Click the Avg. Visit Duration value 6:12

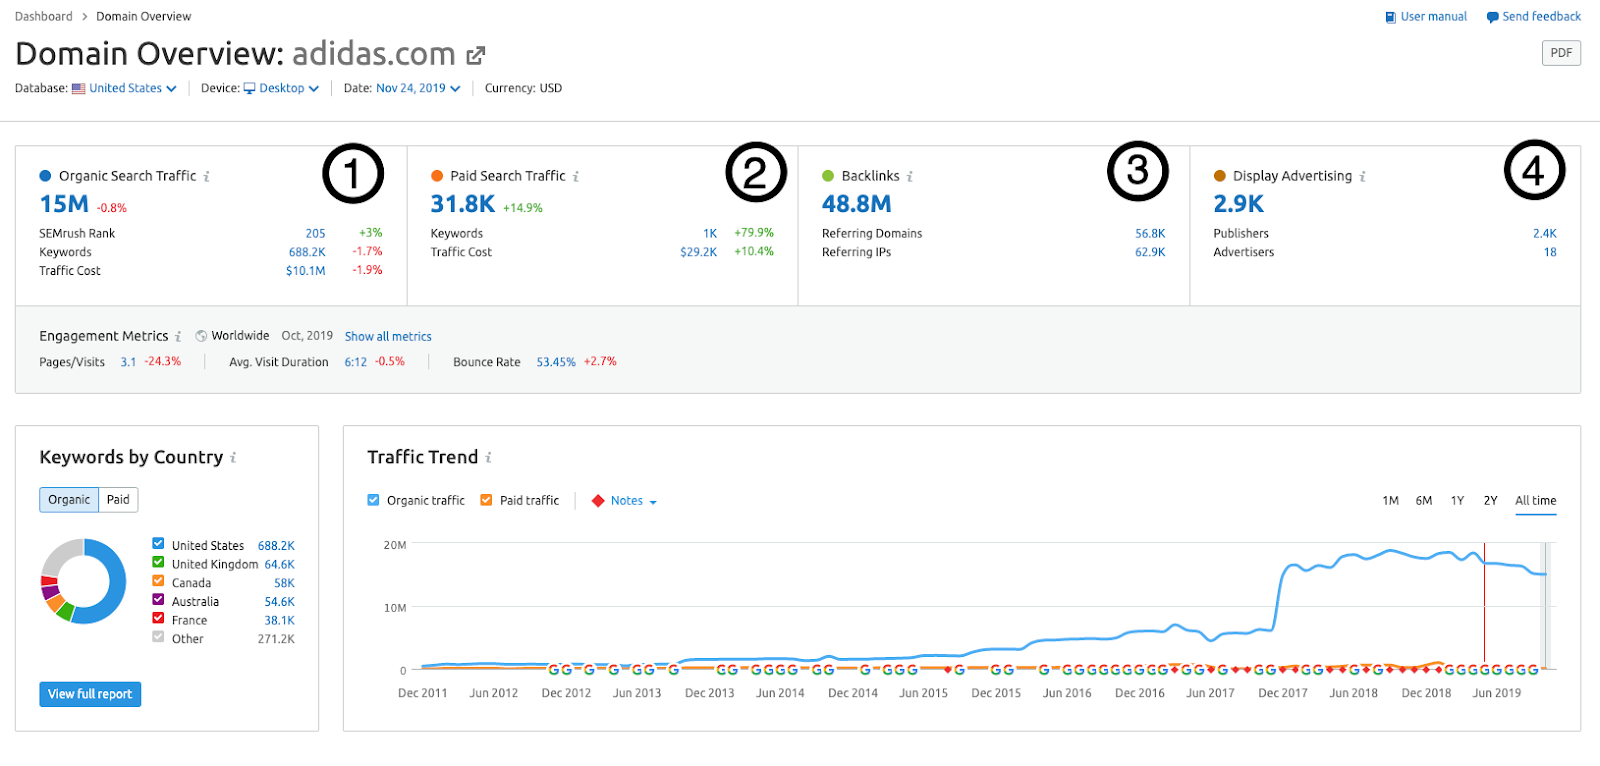pyautogui.click(x=356, y=363)
